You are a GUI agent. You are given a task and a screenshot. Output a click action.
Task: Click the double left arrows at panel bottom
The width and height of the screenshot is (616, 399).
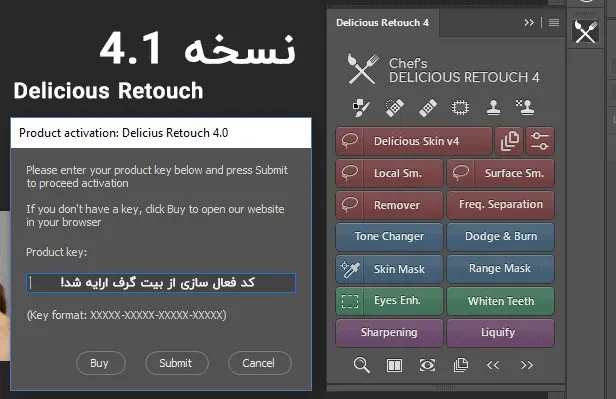point(493,365)
